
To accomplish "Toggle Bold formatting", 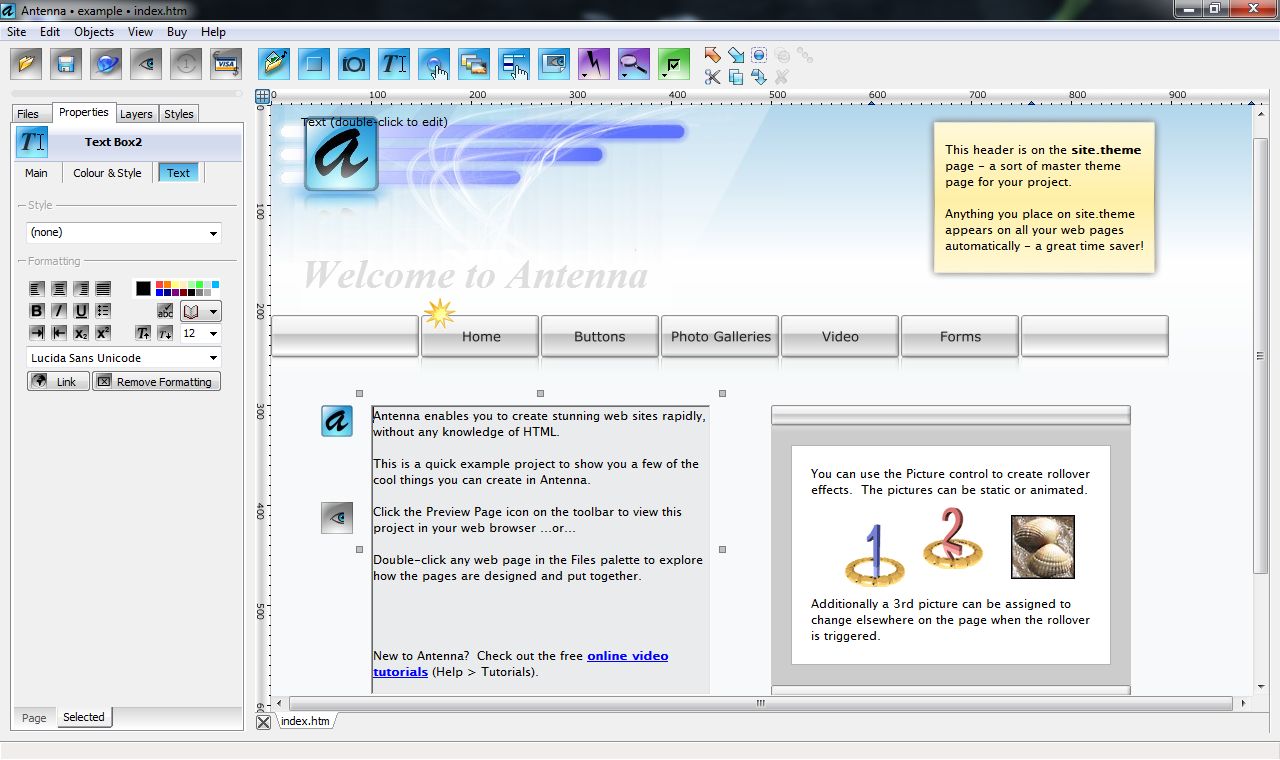I will [37, 311].
